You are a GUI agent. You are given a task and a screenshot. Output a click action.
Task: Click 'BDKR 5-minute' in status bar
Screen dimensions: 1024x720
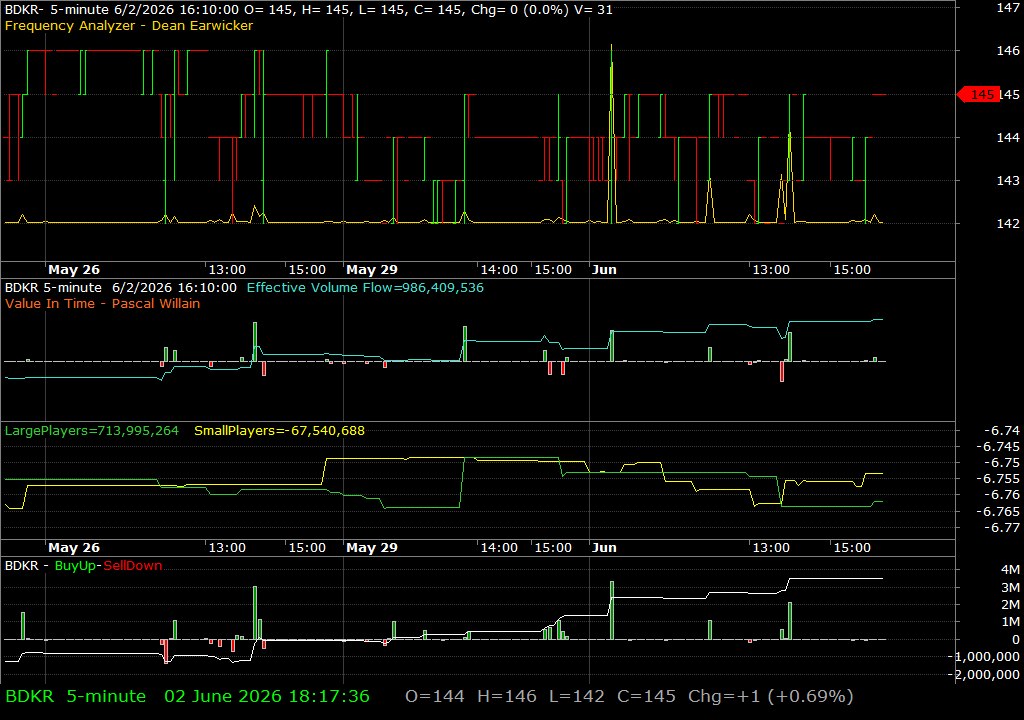point(75,696)
